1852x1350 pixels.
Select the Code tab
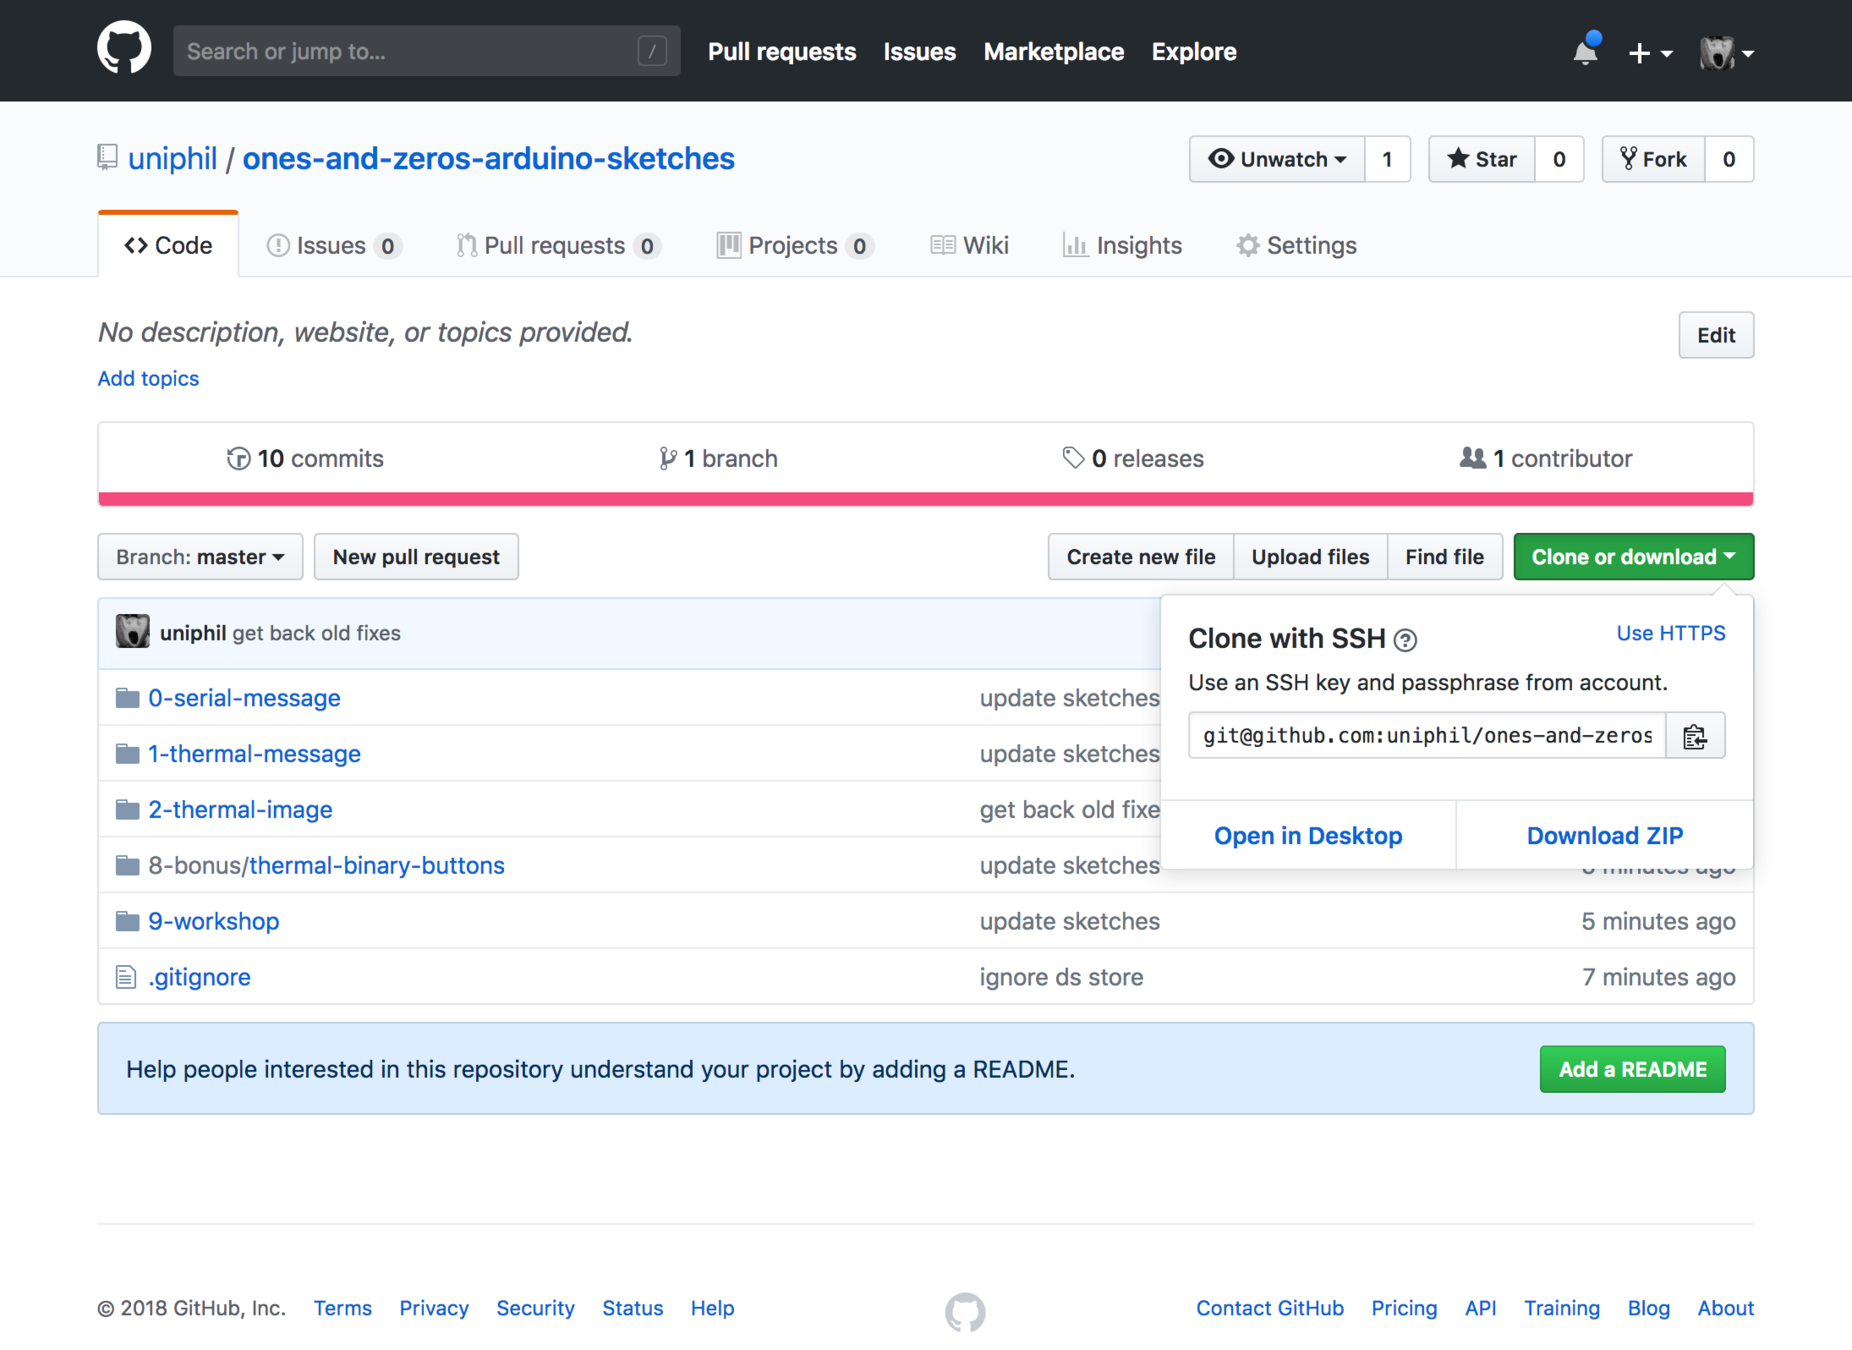(x=168, y=245)
